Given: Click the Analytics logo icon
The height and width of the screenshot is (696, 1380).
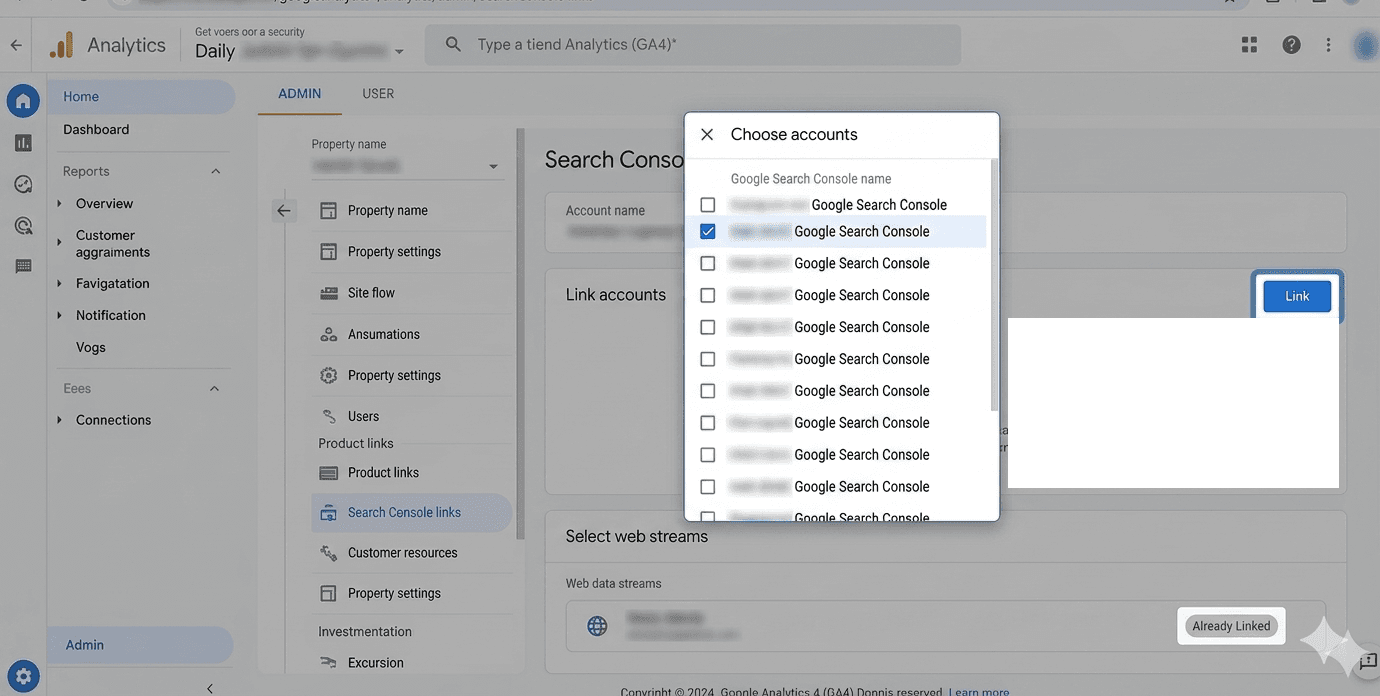Looking at the screenshot, I should click(x=62, y=45).
